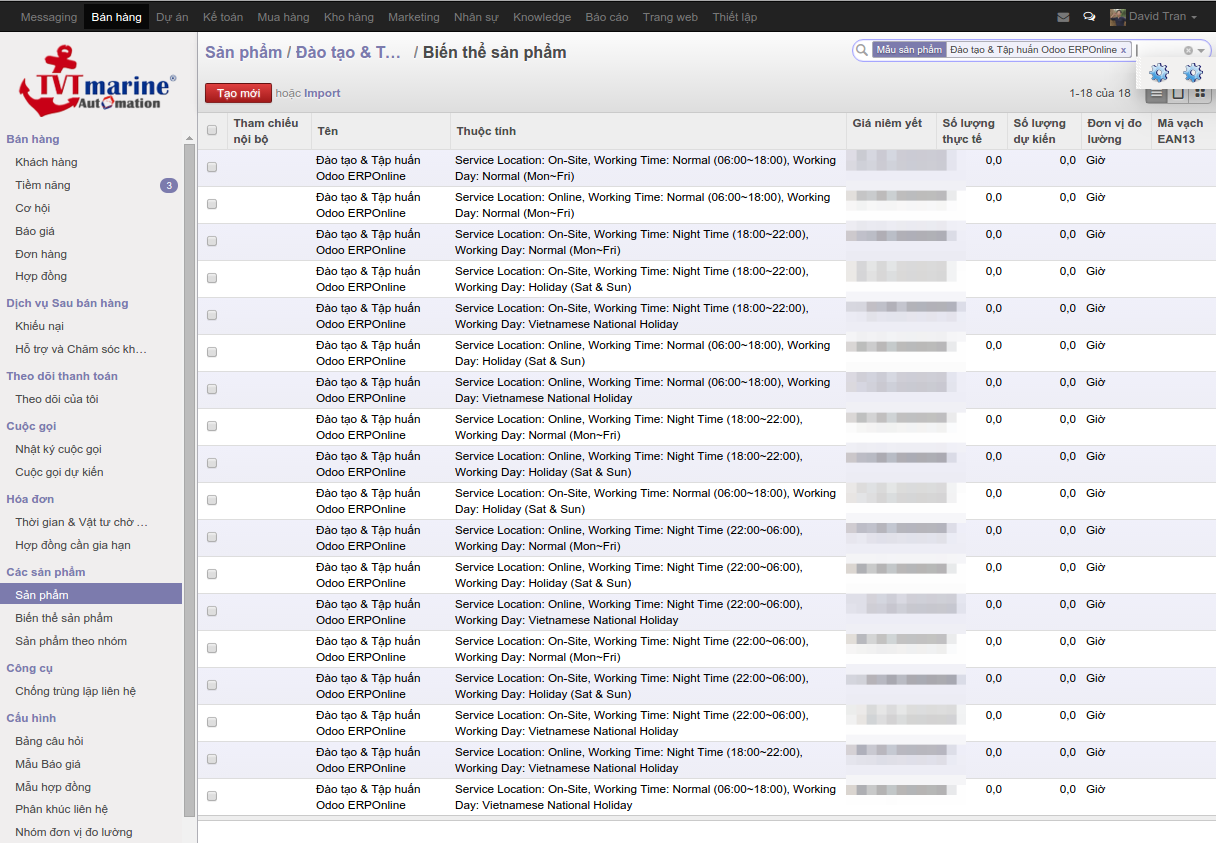Viewport: 1216px width, 843px height.
Task: Clear the search box with the round X
Action: (1188, 50)
